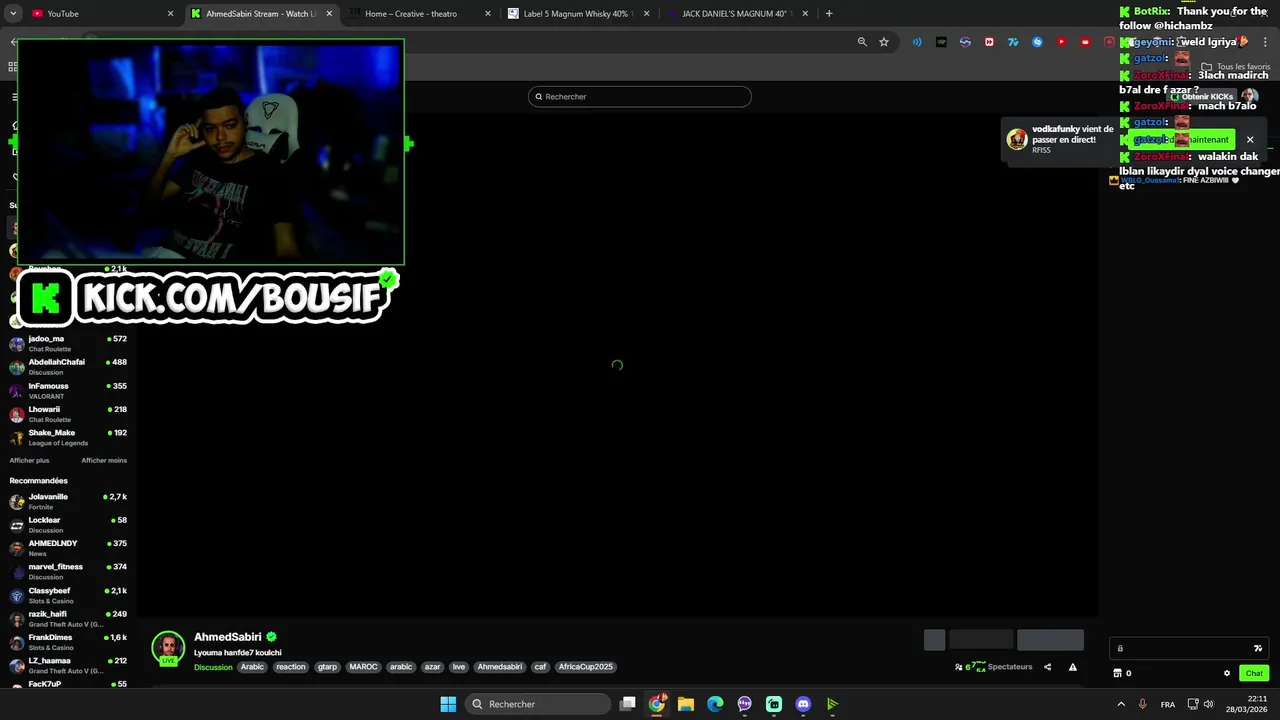
Task: Click AhmedSabiri's live avatar
Action: 168,648
